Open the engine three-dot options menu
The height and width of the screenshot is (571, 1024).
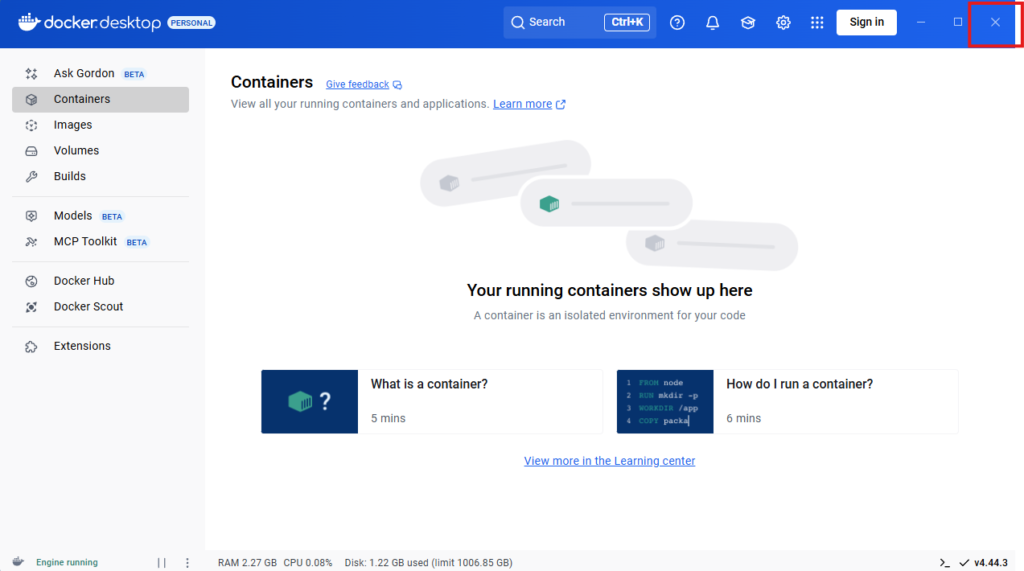[187, 563]
